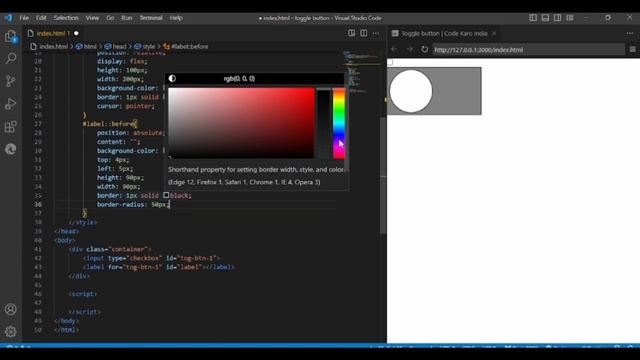Viewport: 640px width, 360px height.
Task: Click the editor minimap
Action: click(361, 73)
